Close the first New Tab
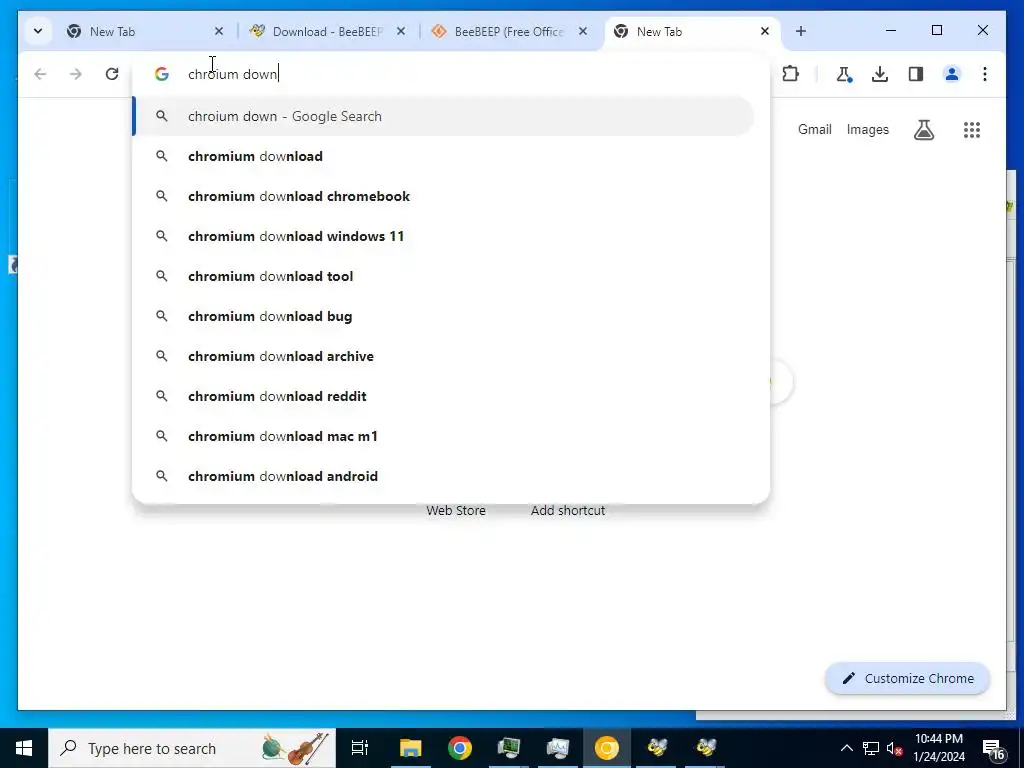Viewport: 1024px width, 768px height. pos(219,31)
